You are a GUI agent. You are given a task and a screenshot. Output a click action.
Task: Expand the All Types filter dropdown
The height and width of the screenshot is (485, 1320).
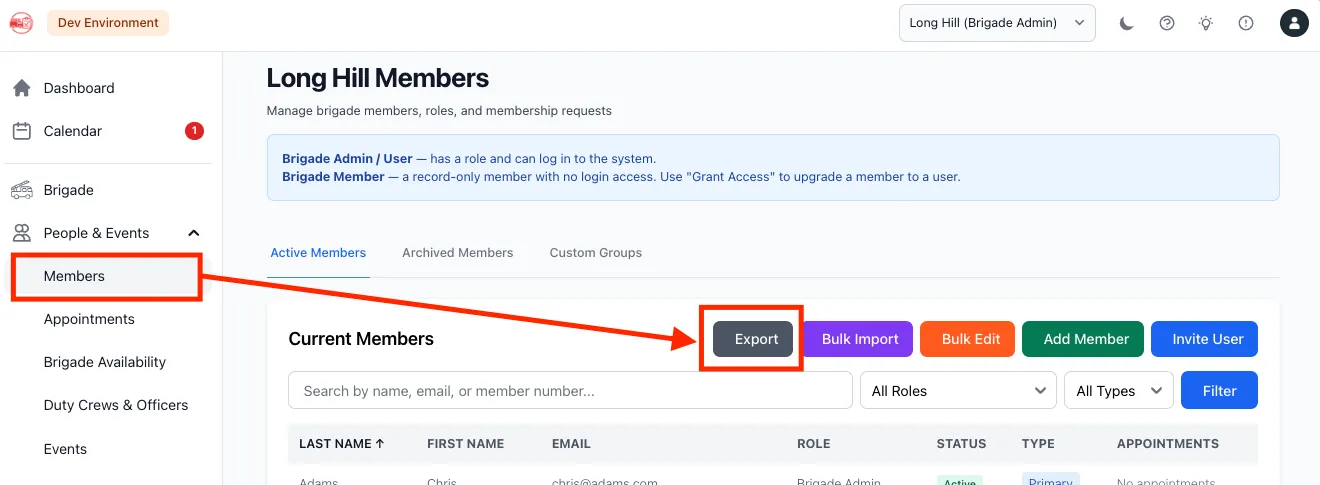(1119, 391)
